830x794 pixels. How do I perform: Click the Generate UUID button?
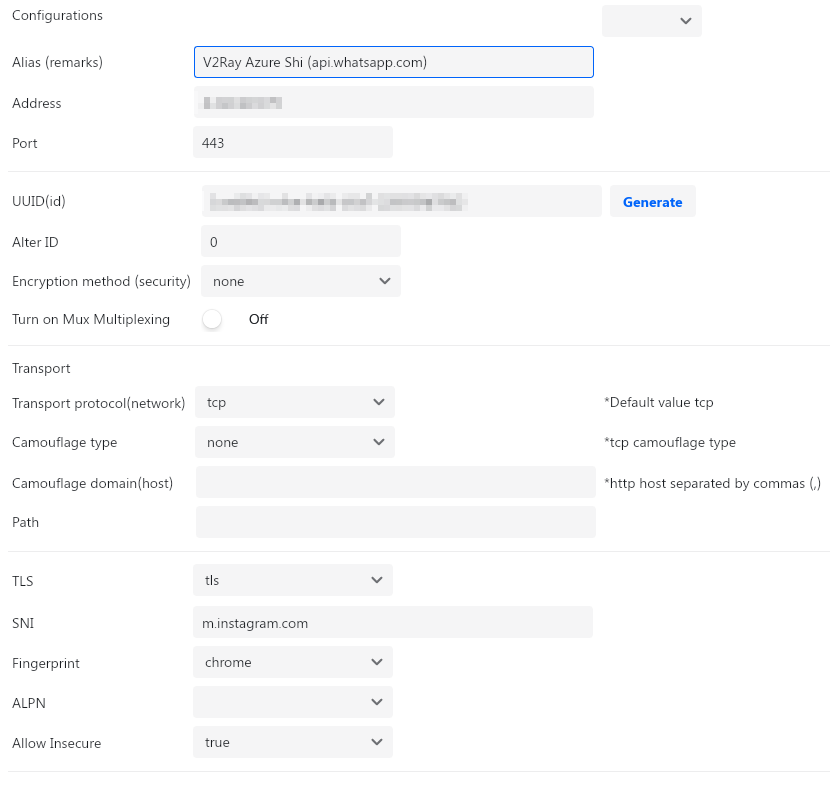click(x=652, y=202)
